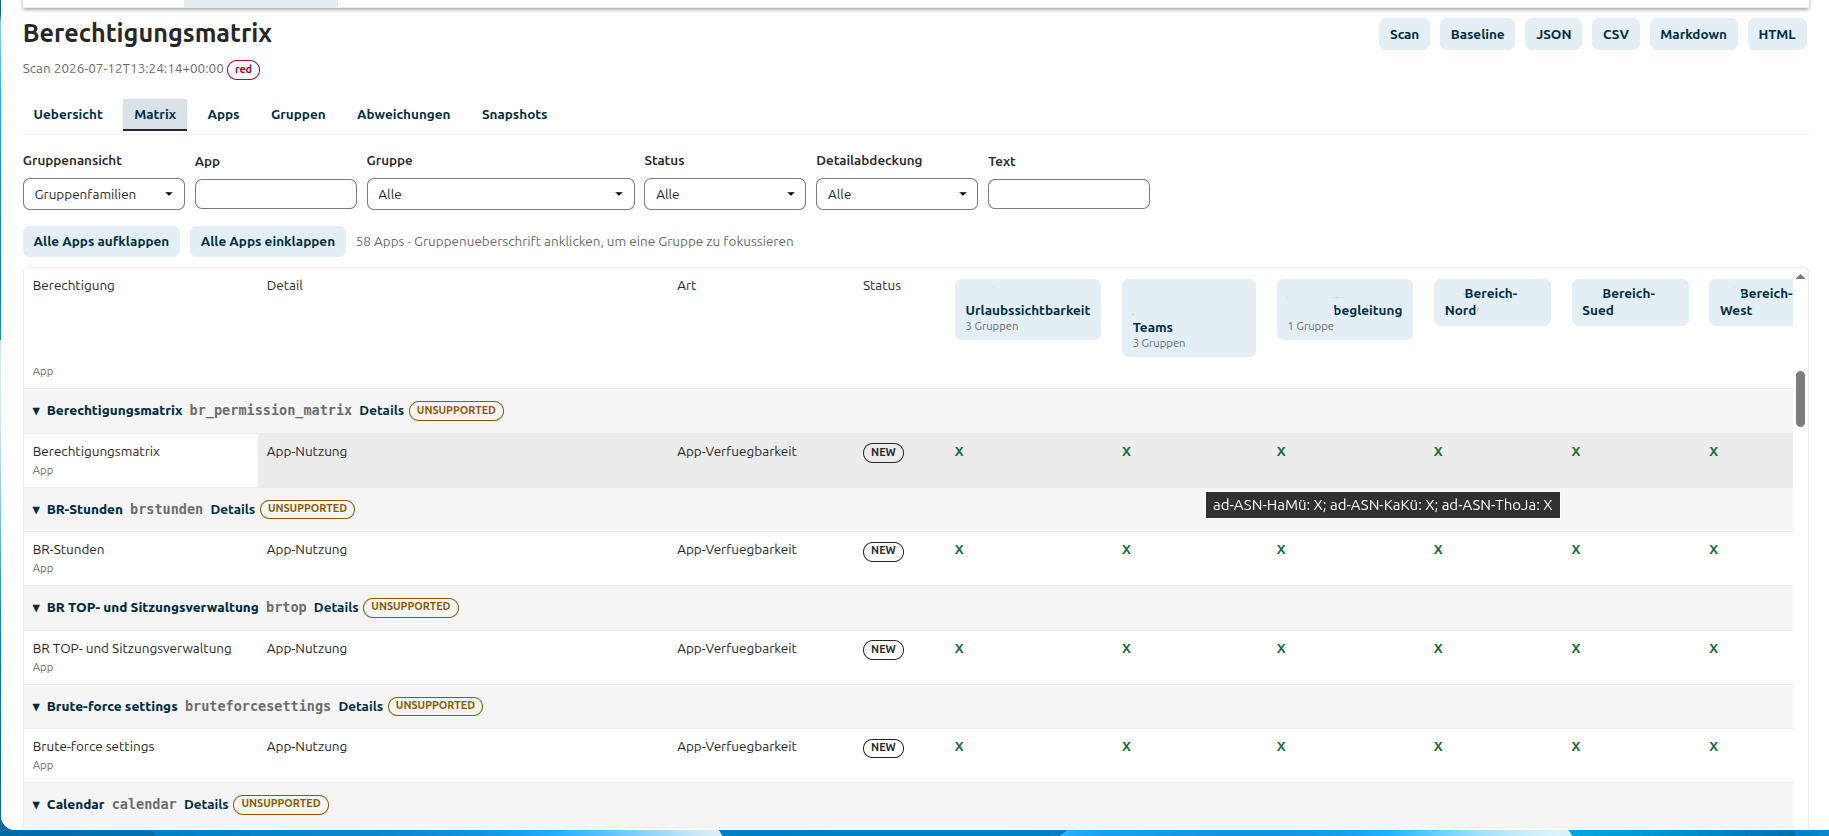The width and height of the screenshot is (1829, 836).
Task: Focus the Bereich-Sued group header
Action: [1630, 302]
